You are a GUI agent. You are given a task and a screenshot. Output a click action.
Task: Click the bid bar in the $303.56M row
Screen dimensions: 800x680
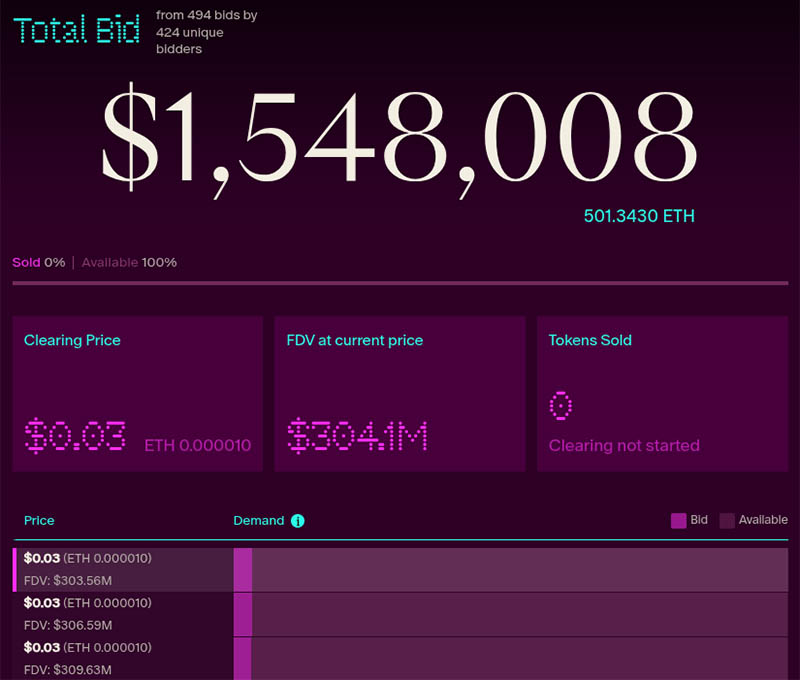pos(242,569)
